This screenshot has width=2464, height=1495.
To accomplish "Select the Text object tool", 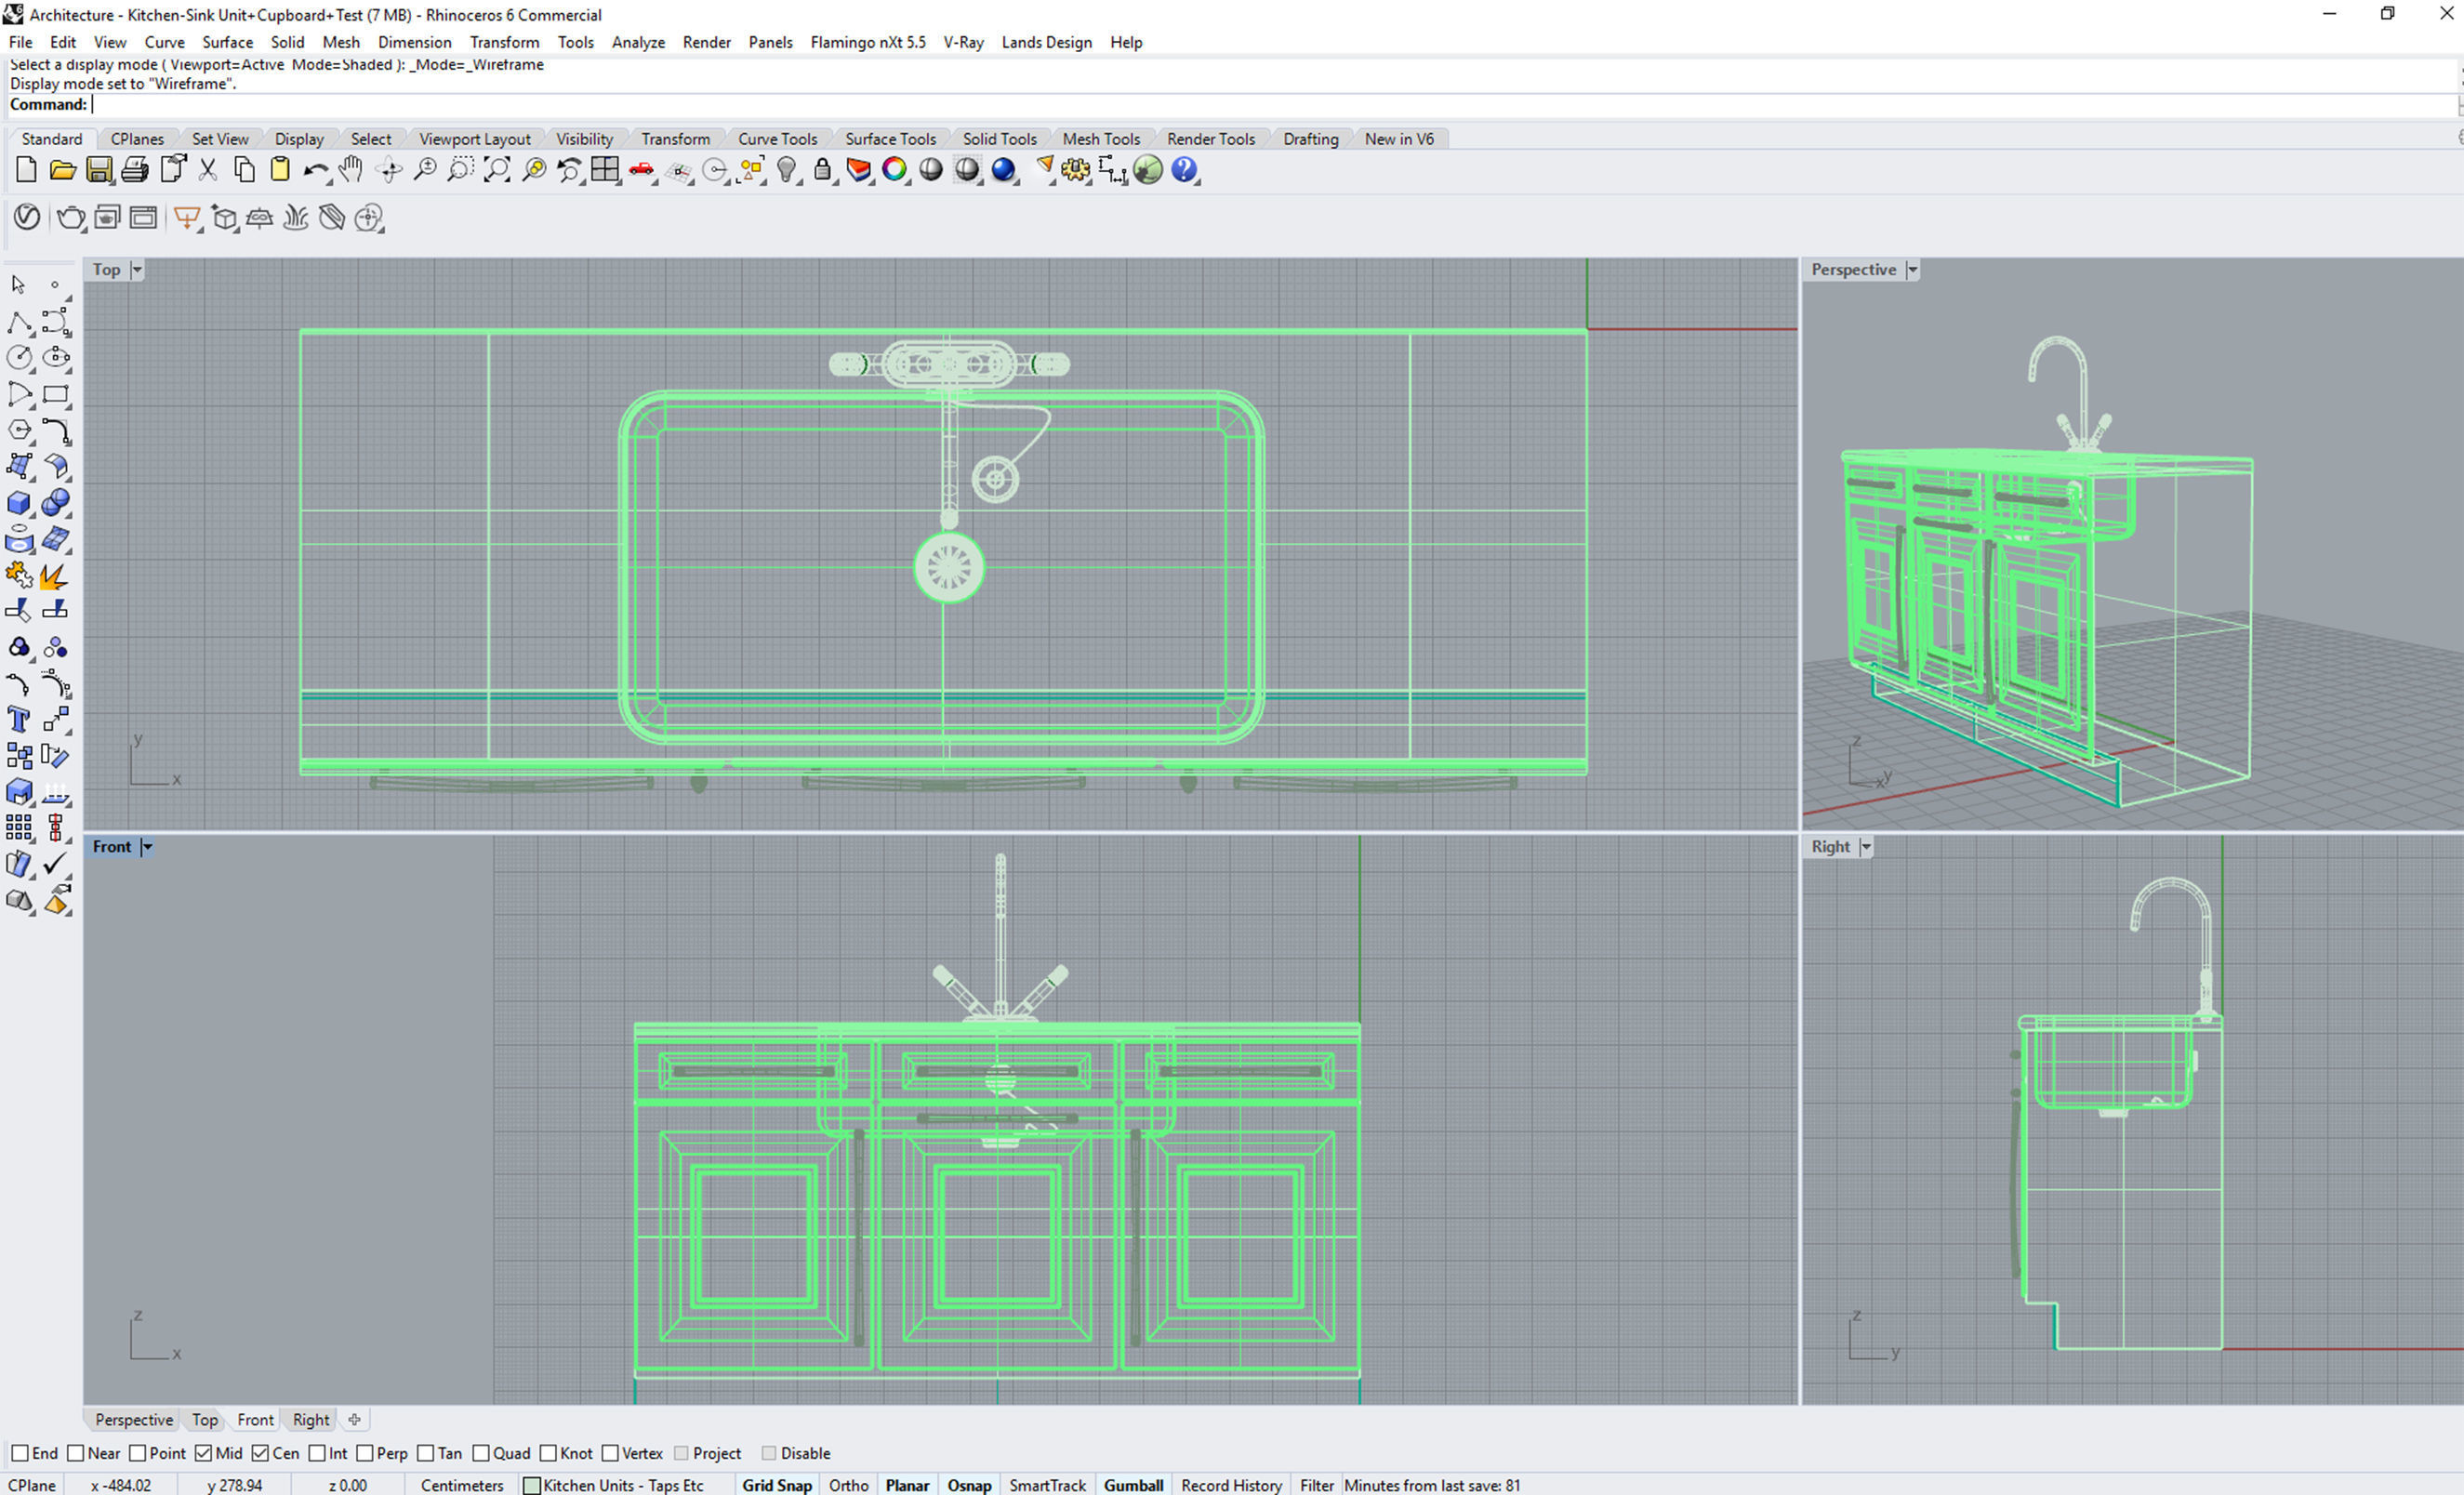I will (x=19, y=720).
